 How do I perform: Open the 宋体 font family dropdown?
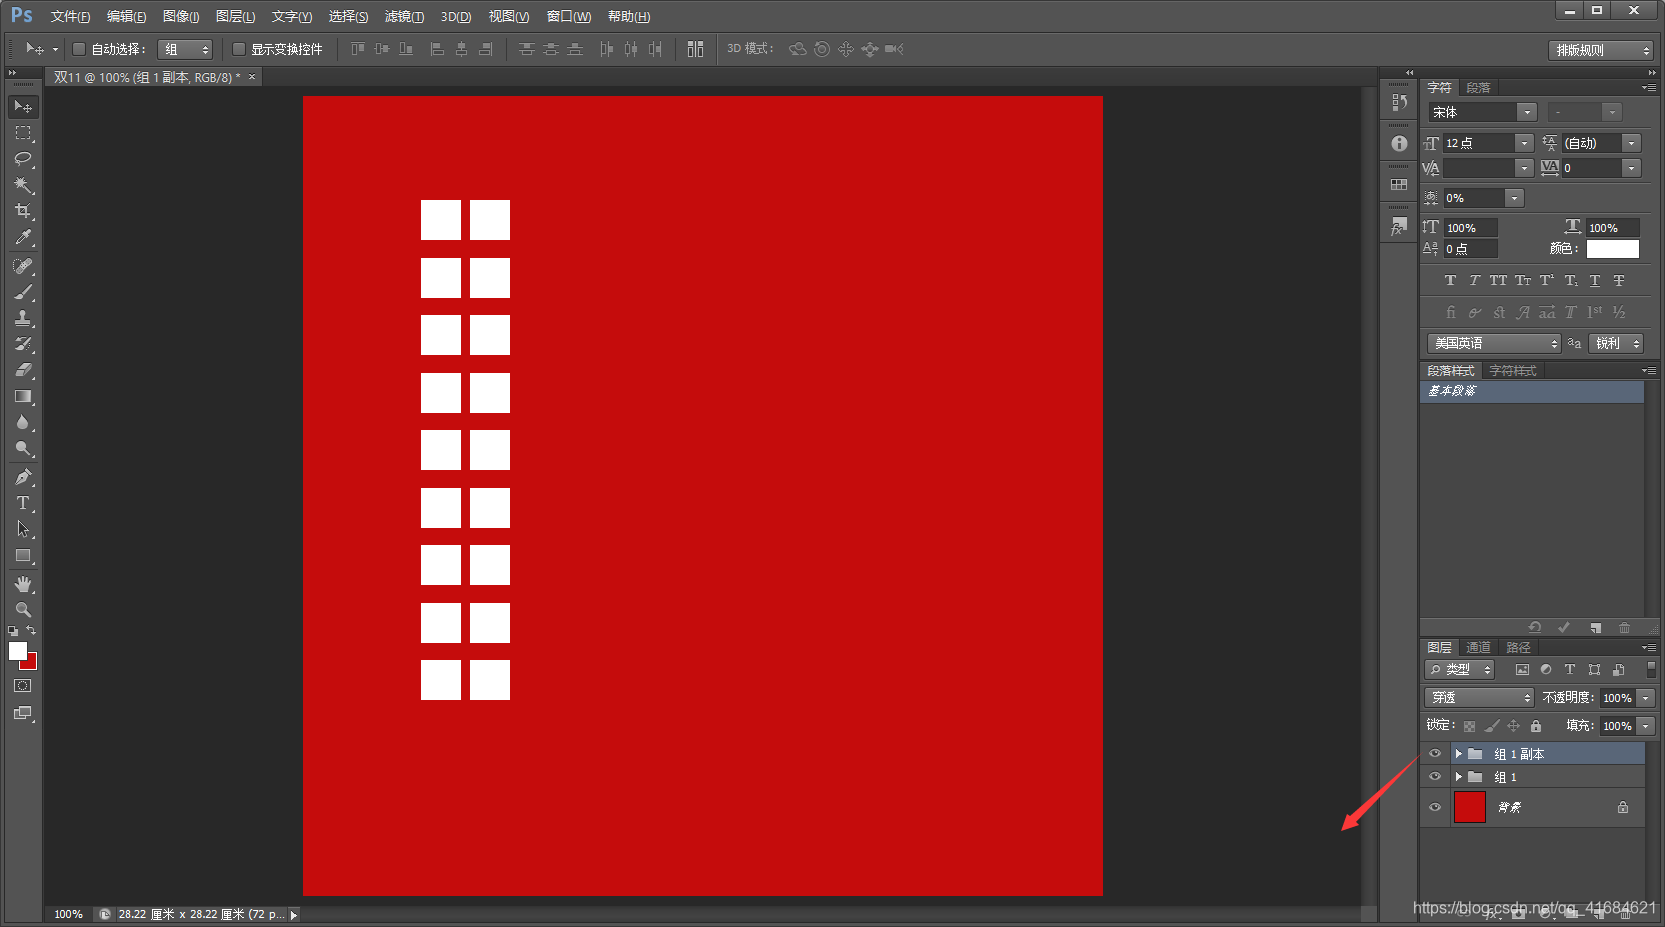click(x=1526, y=112)
